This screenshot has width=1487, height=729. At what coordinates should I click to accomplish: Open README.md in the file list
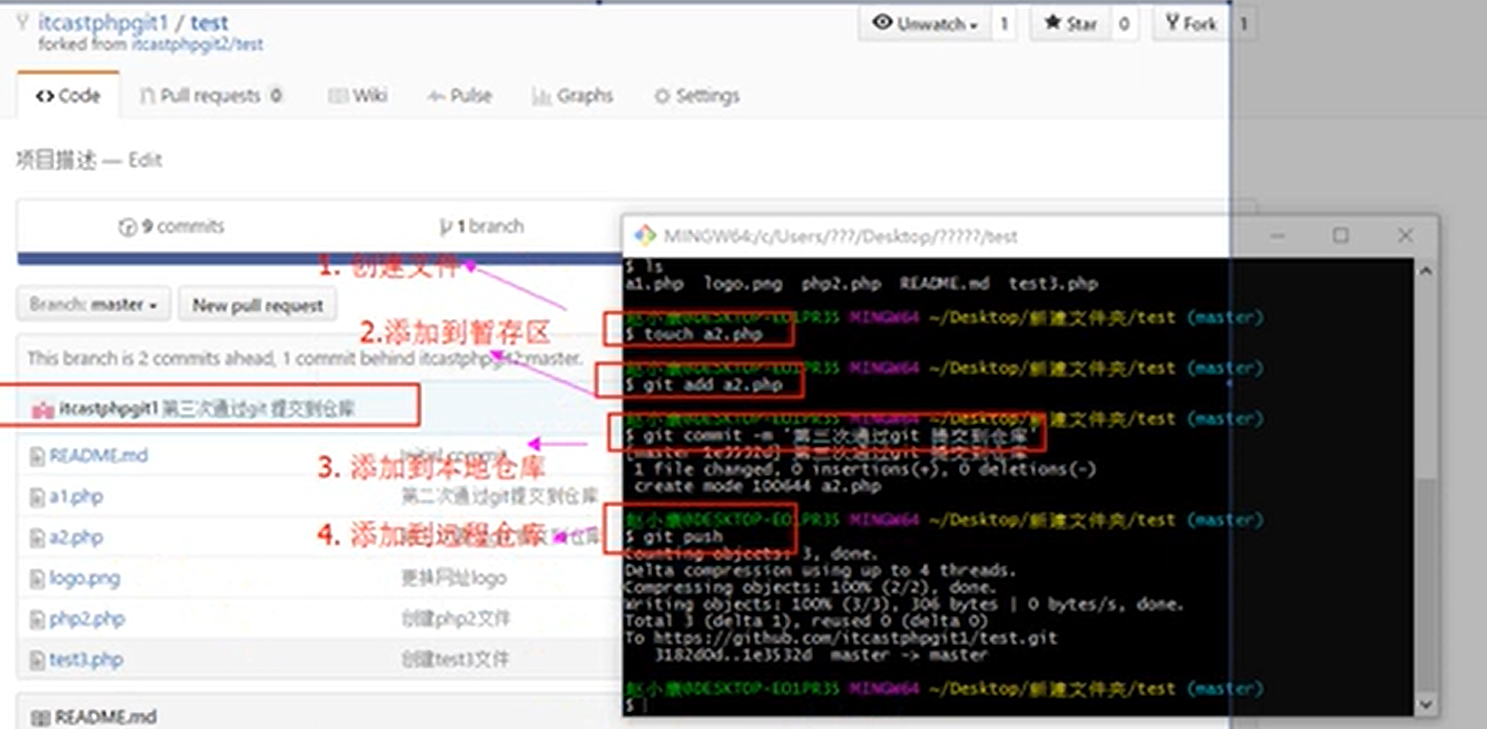[99, 456]
